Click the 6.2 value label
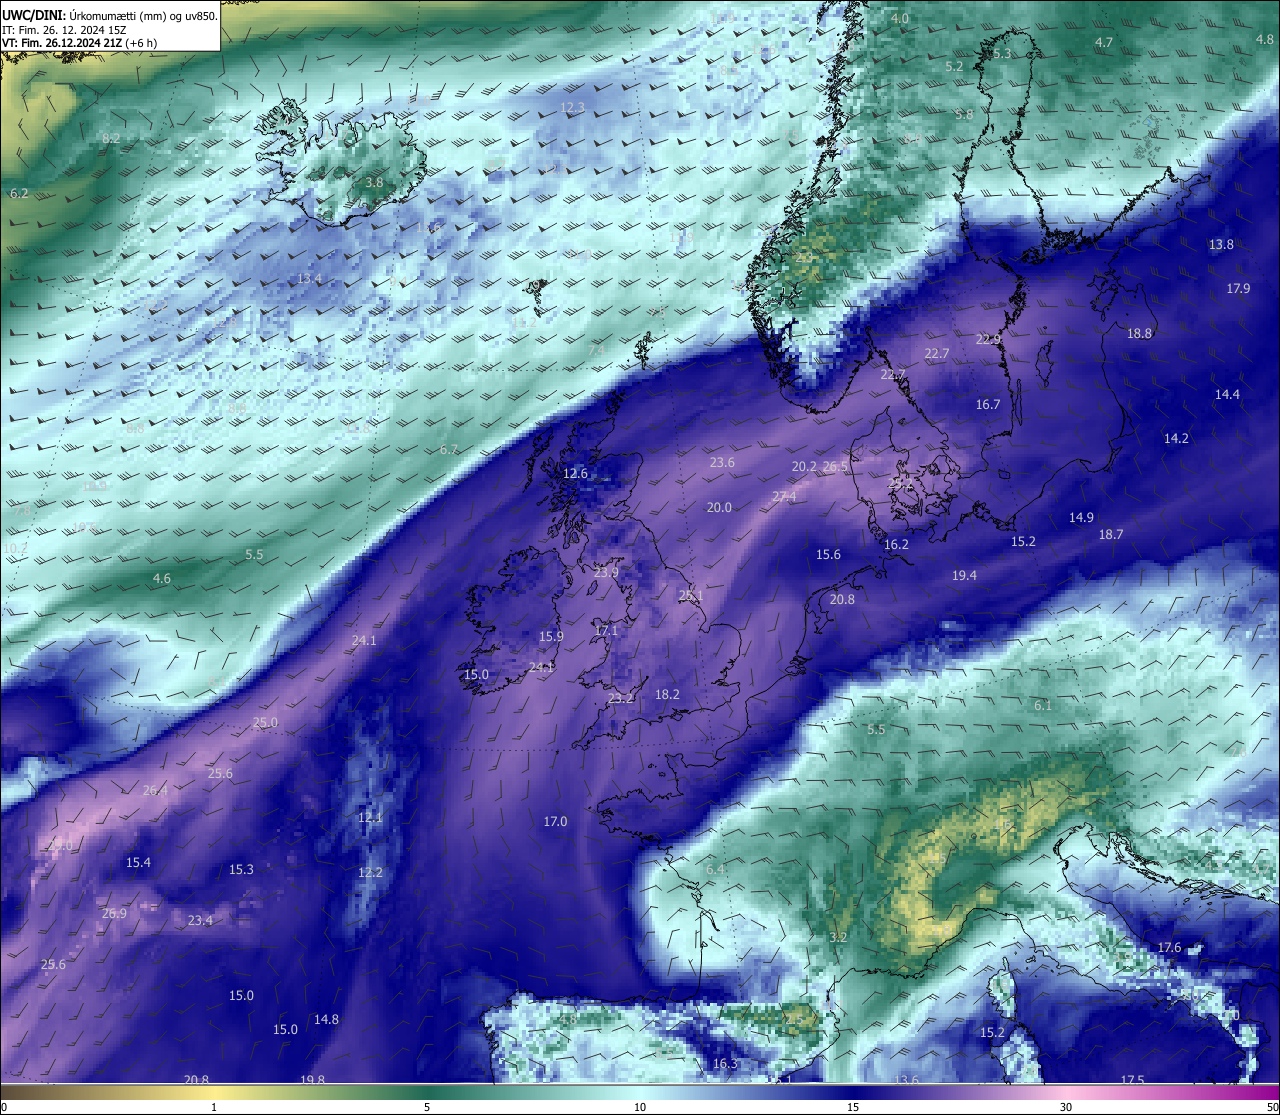This screenshot has width=1280, height=1115. tap(19, 193)
